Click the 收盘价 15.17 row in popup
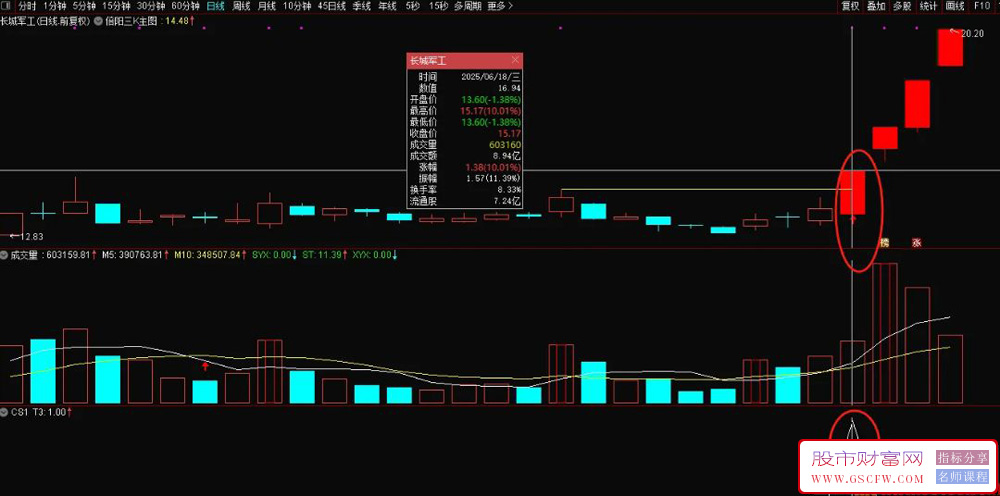The image size is (1000, 496). tap(464, 133)
